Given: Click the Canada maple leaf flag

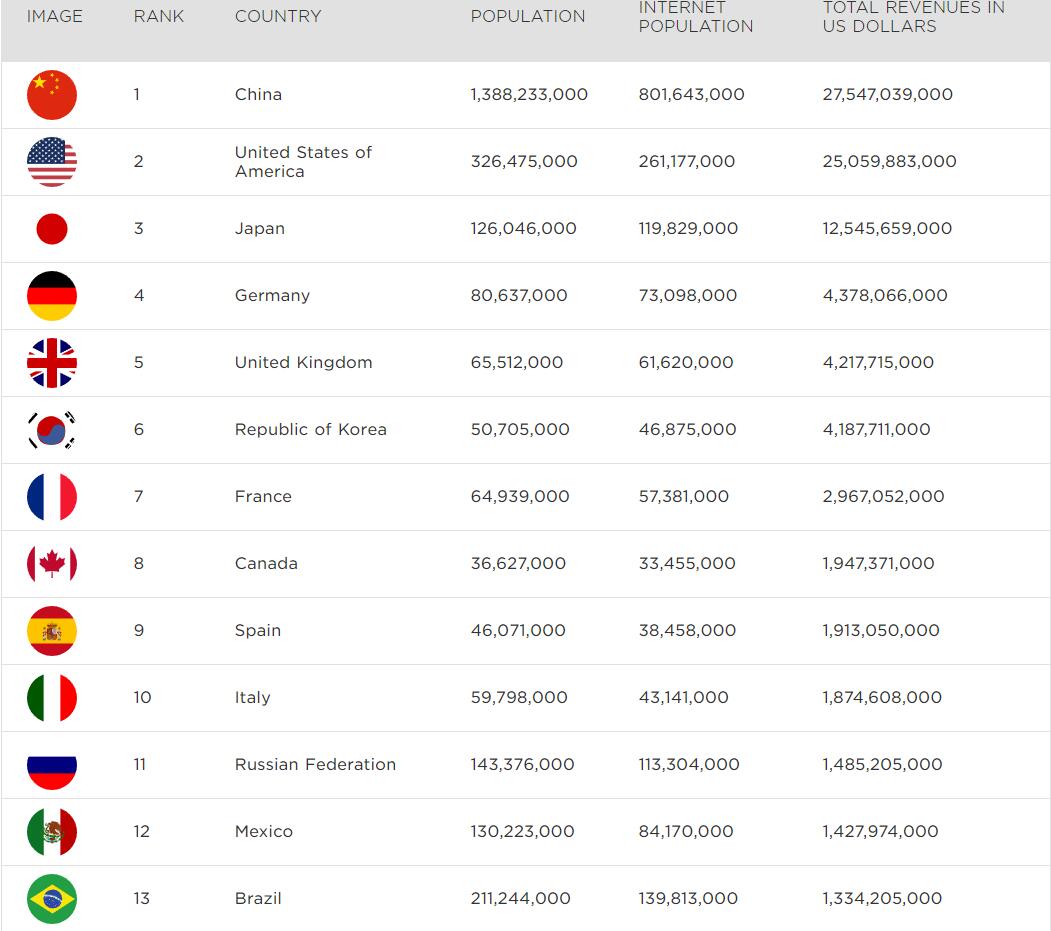Looking at the screenshot, I should (x=52, y=564).
